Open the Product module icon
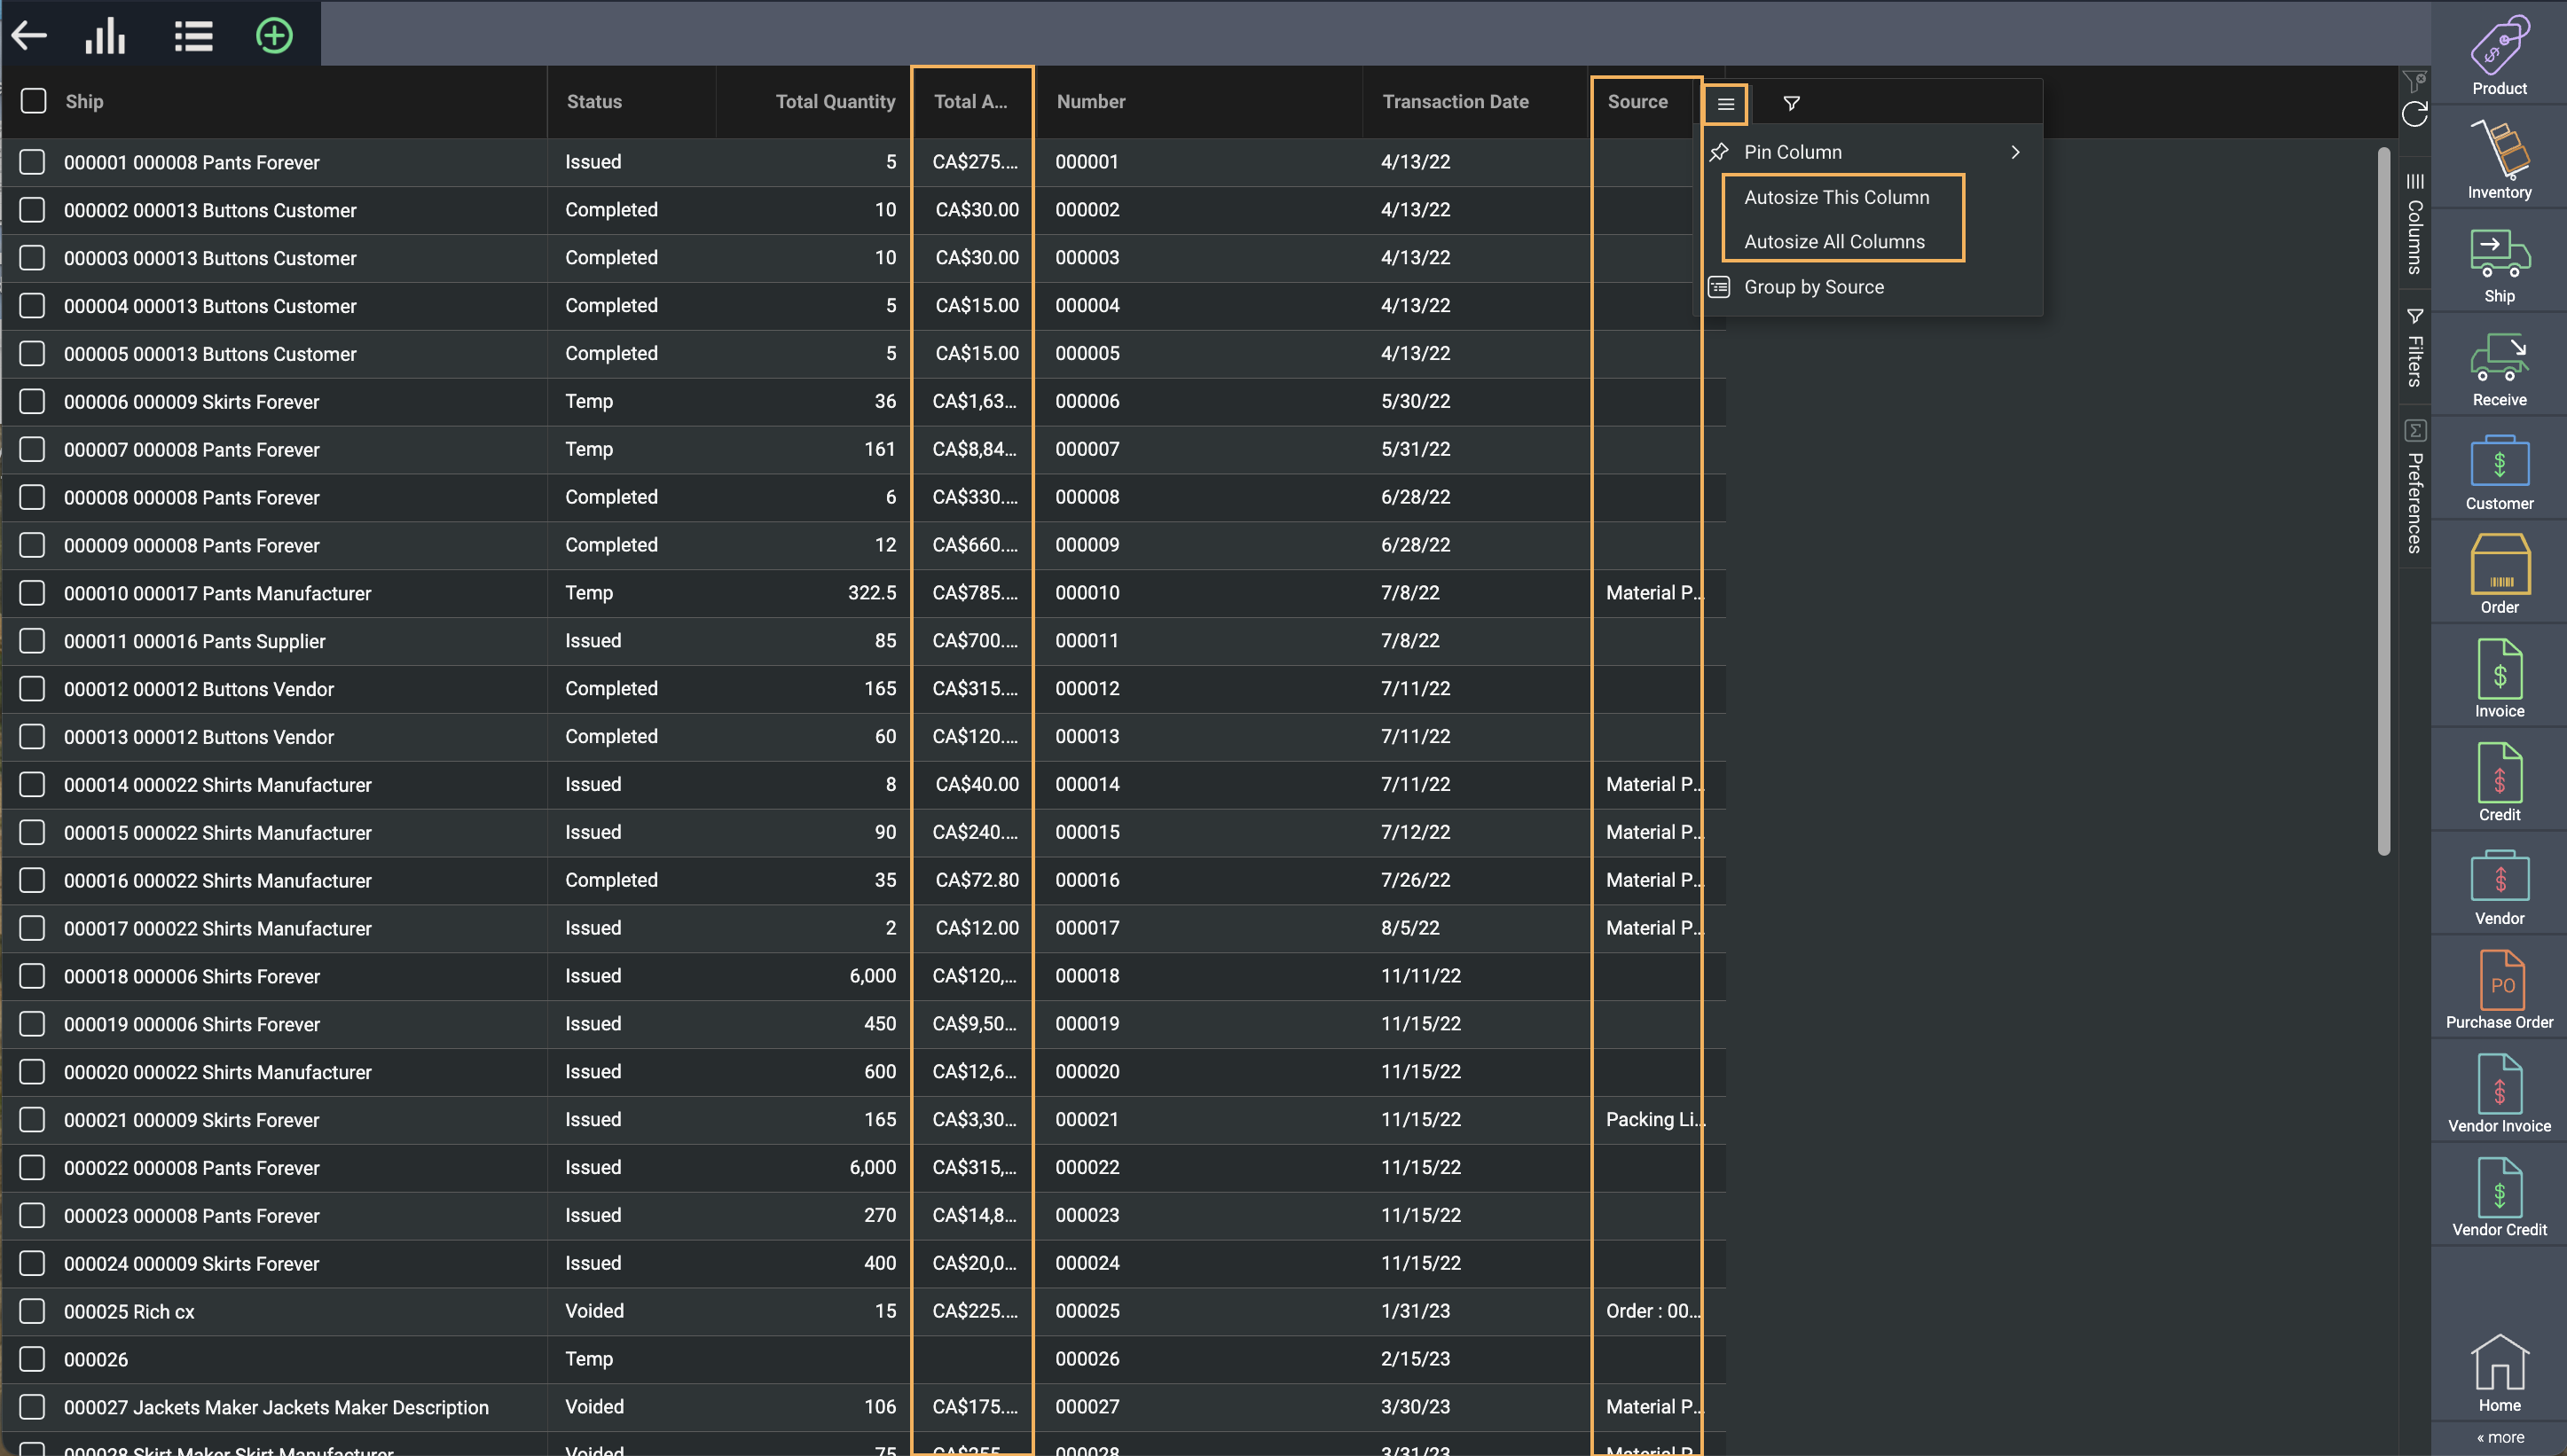This screenshot has width=2567, height=1456. click(2499, 55)
